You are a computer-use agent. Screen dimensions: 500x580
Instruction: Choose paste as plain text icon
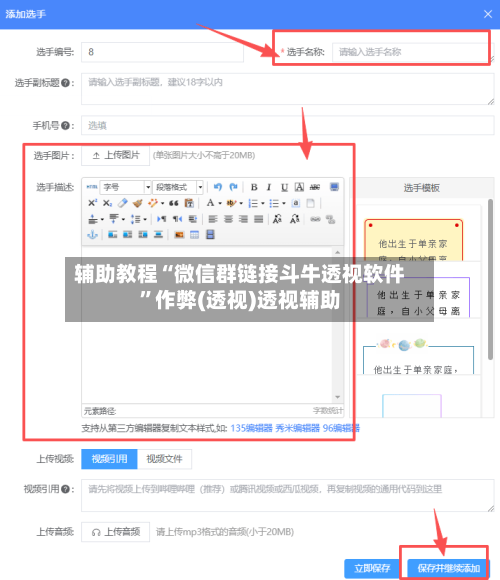(x=189, y=203)
